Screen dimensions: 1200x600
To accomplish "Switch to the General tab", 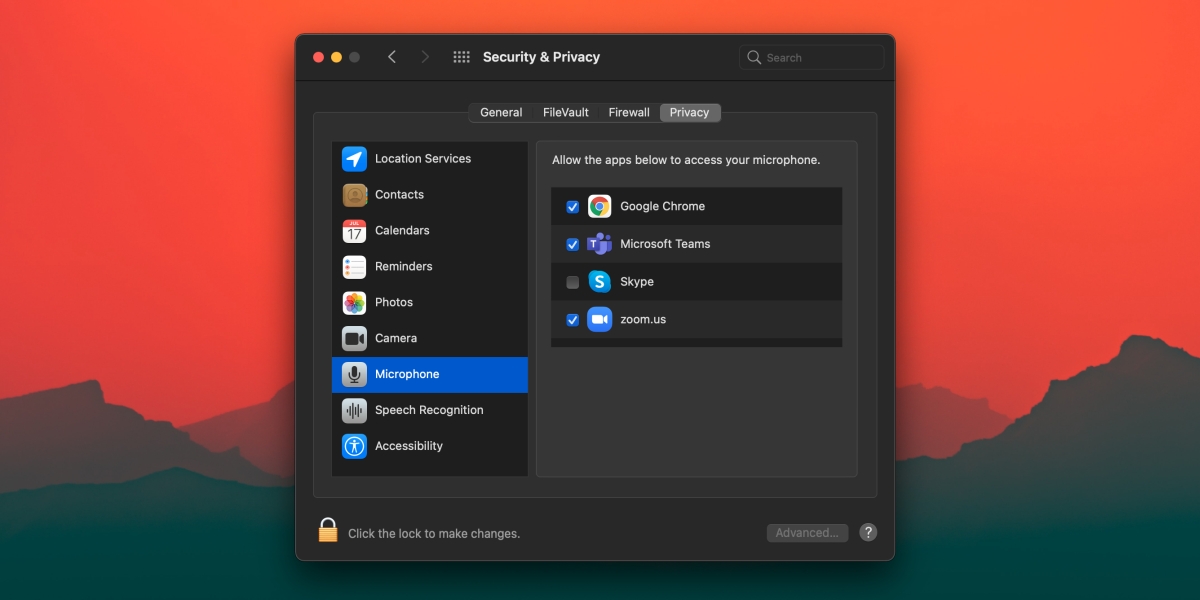I will pyautogui.click(x=501, y=113).
